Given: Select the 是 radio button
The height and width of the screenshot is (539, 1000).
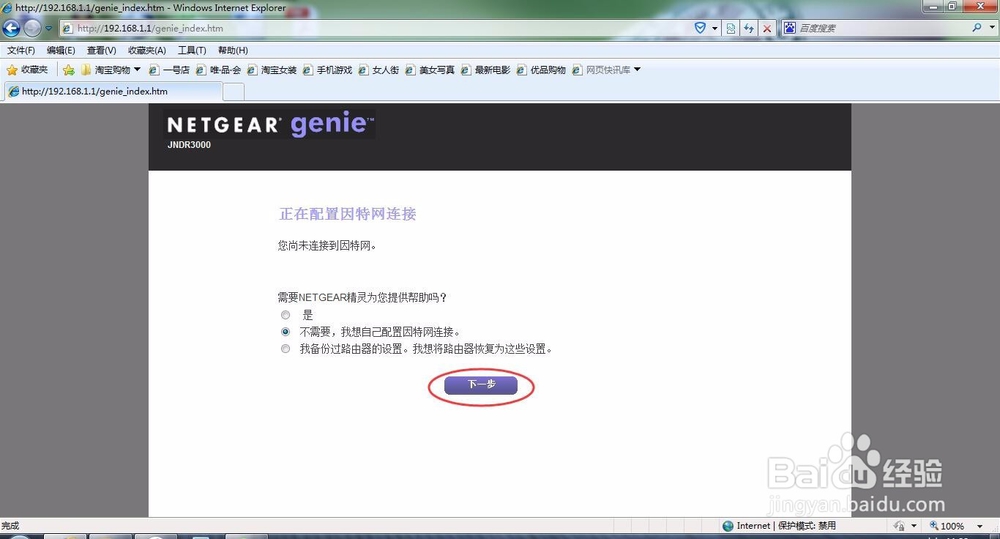Looking at the screenshot, I should click(x=285, y=314).
